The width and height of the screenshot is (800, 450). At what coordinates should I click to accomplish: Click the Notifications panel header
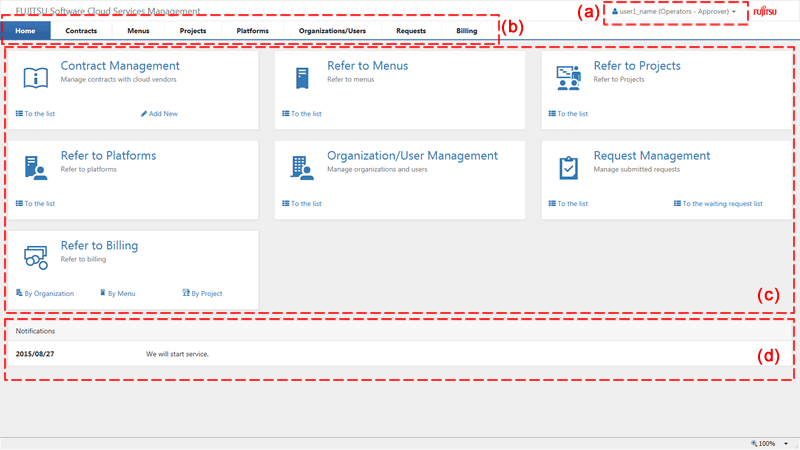(x=399, y=331)
